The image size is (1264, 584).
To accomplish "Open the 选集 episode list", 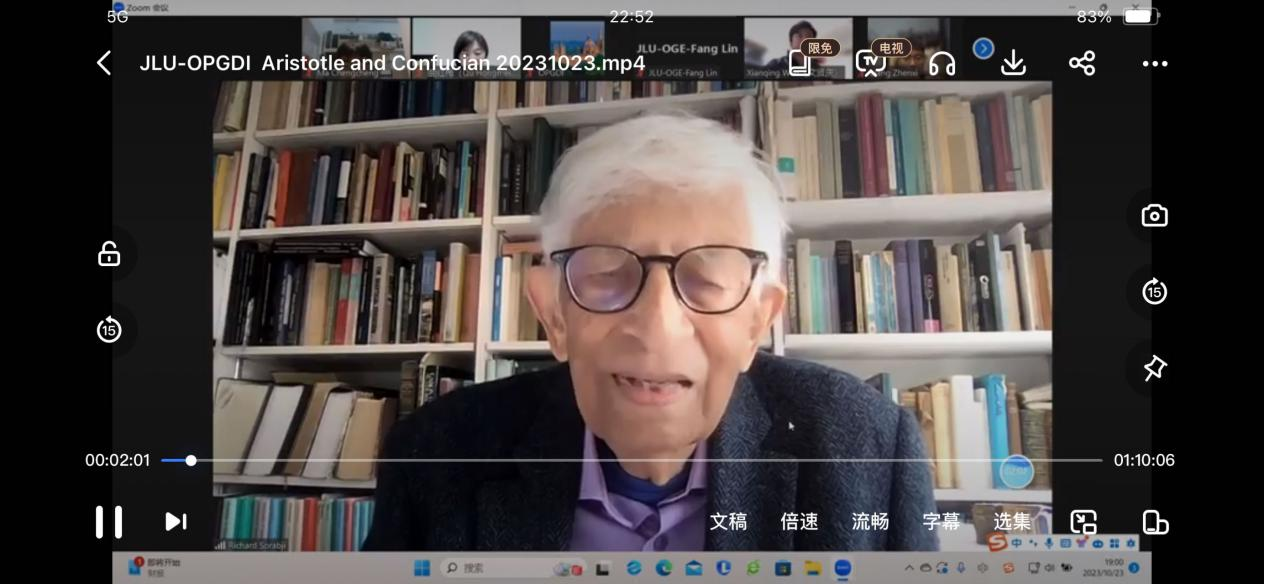I will click(1012, 521).
